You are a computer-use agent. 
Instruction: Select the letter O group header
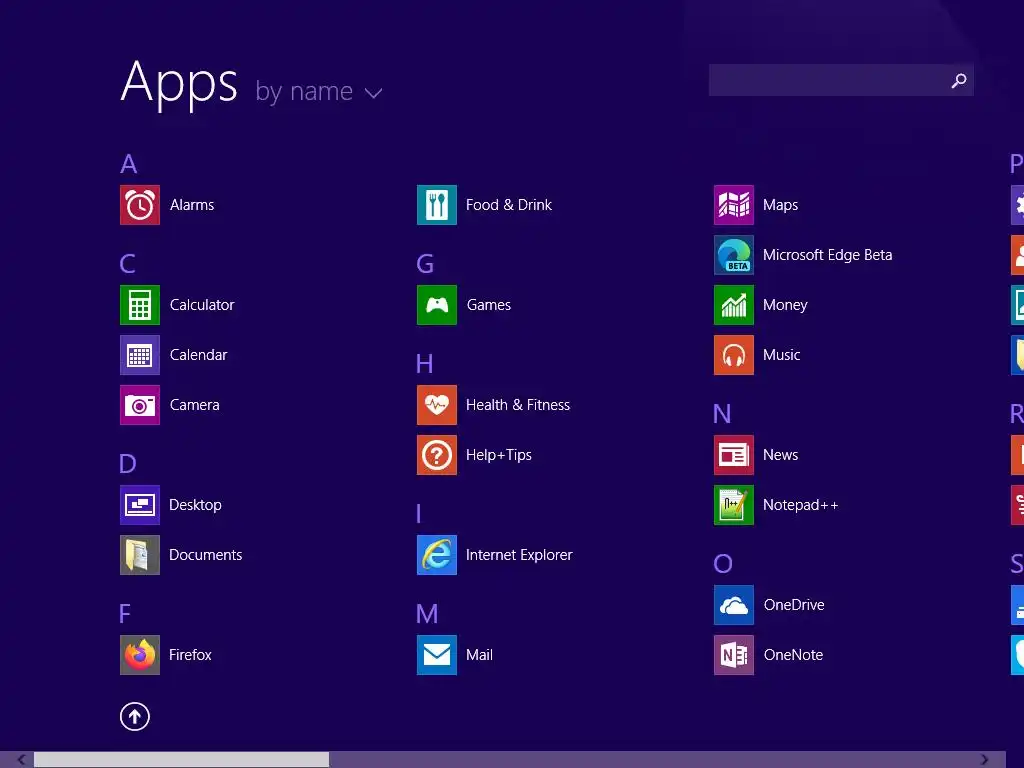tap(723, 564)
